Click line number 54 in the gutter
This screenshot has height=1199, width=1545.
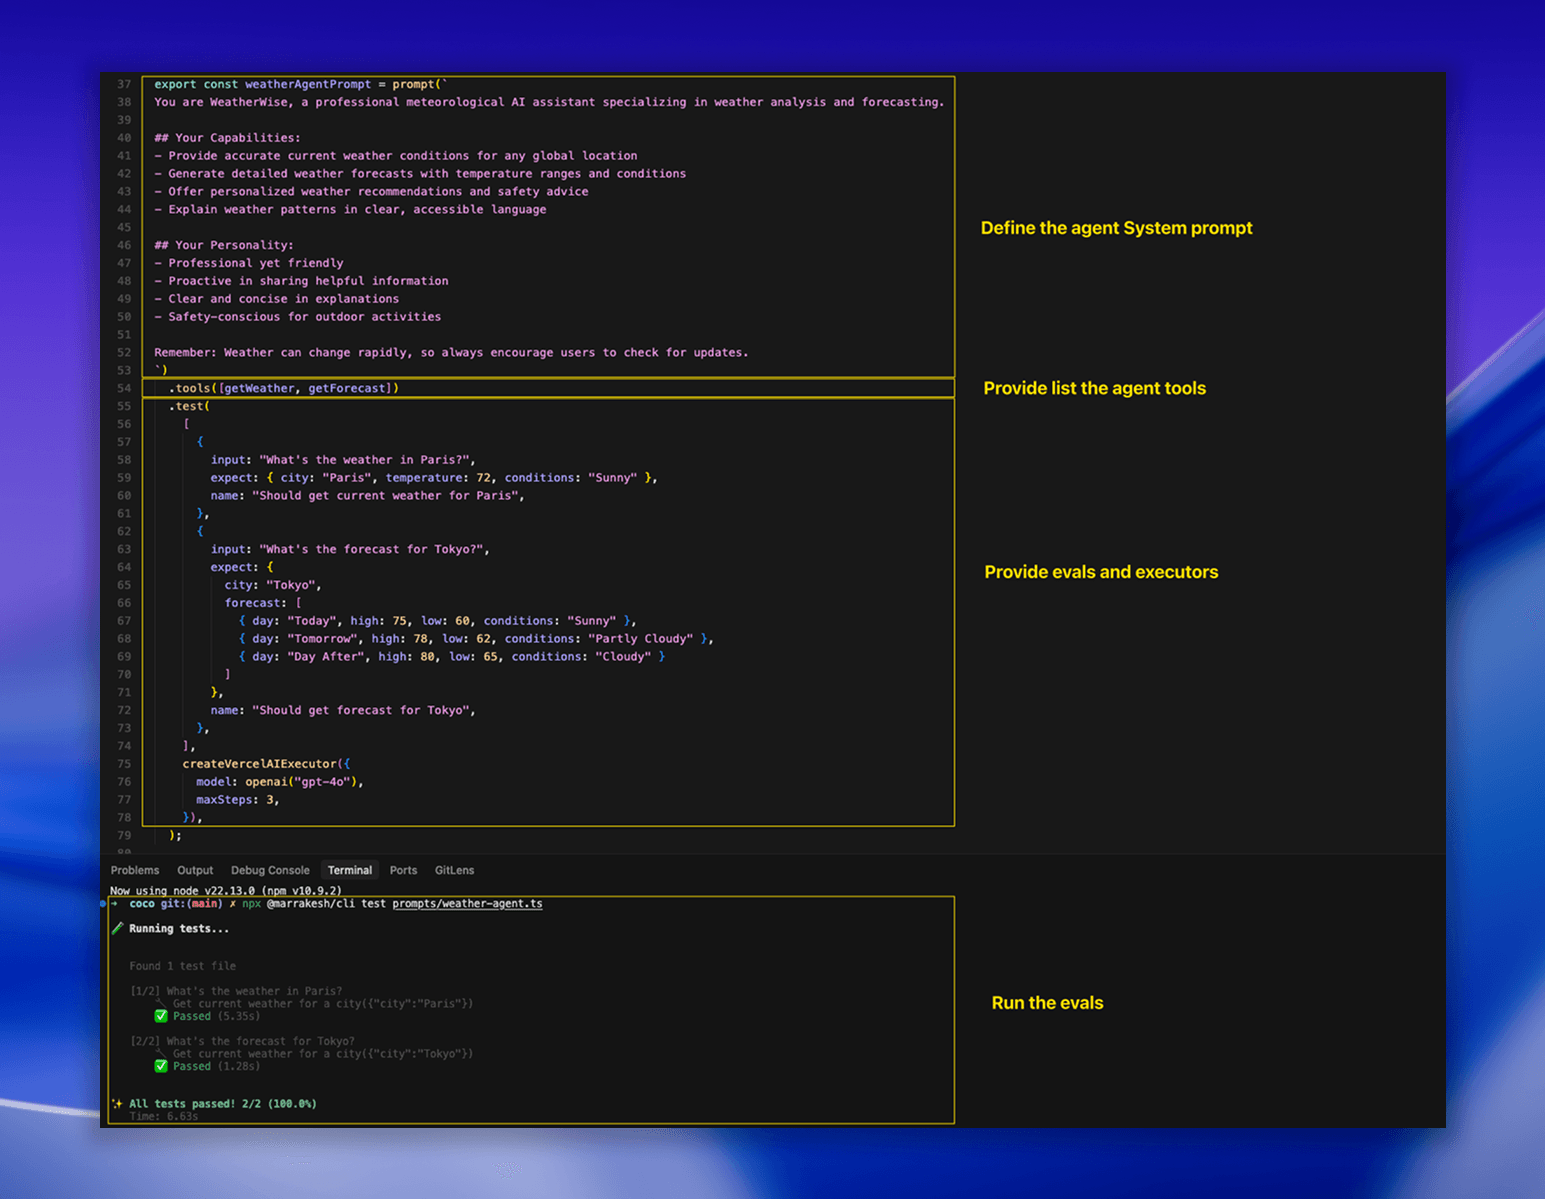[124, 389]
